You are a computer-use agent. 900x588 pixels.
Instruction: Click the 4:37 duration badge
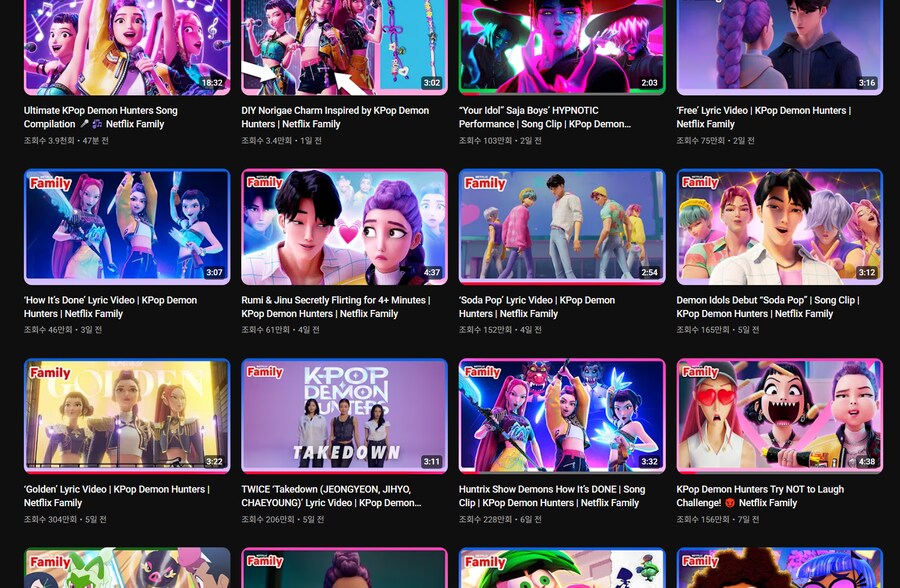tap(432, 272)
